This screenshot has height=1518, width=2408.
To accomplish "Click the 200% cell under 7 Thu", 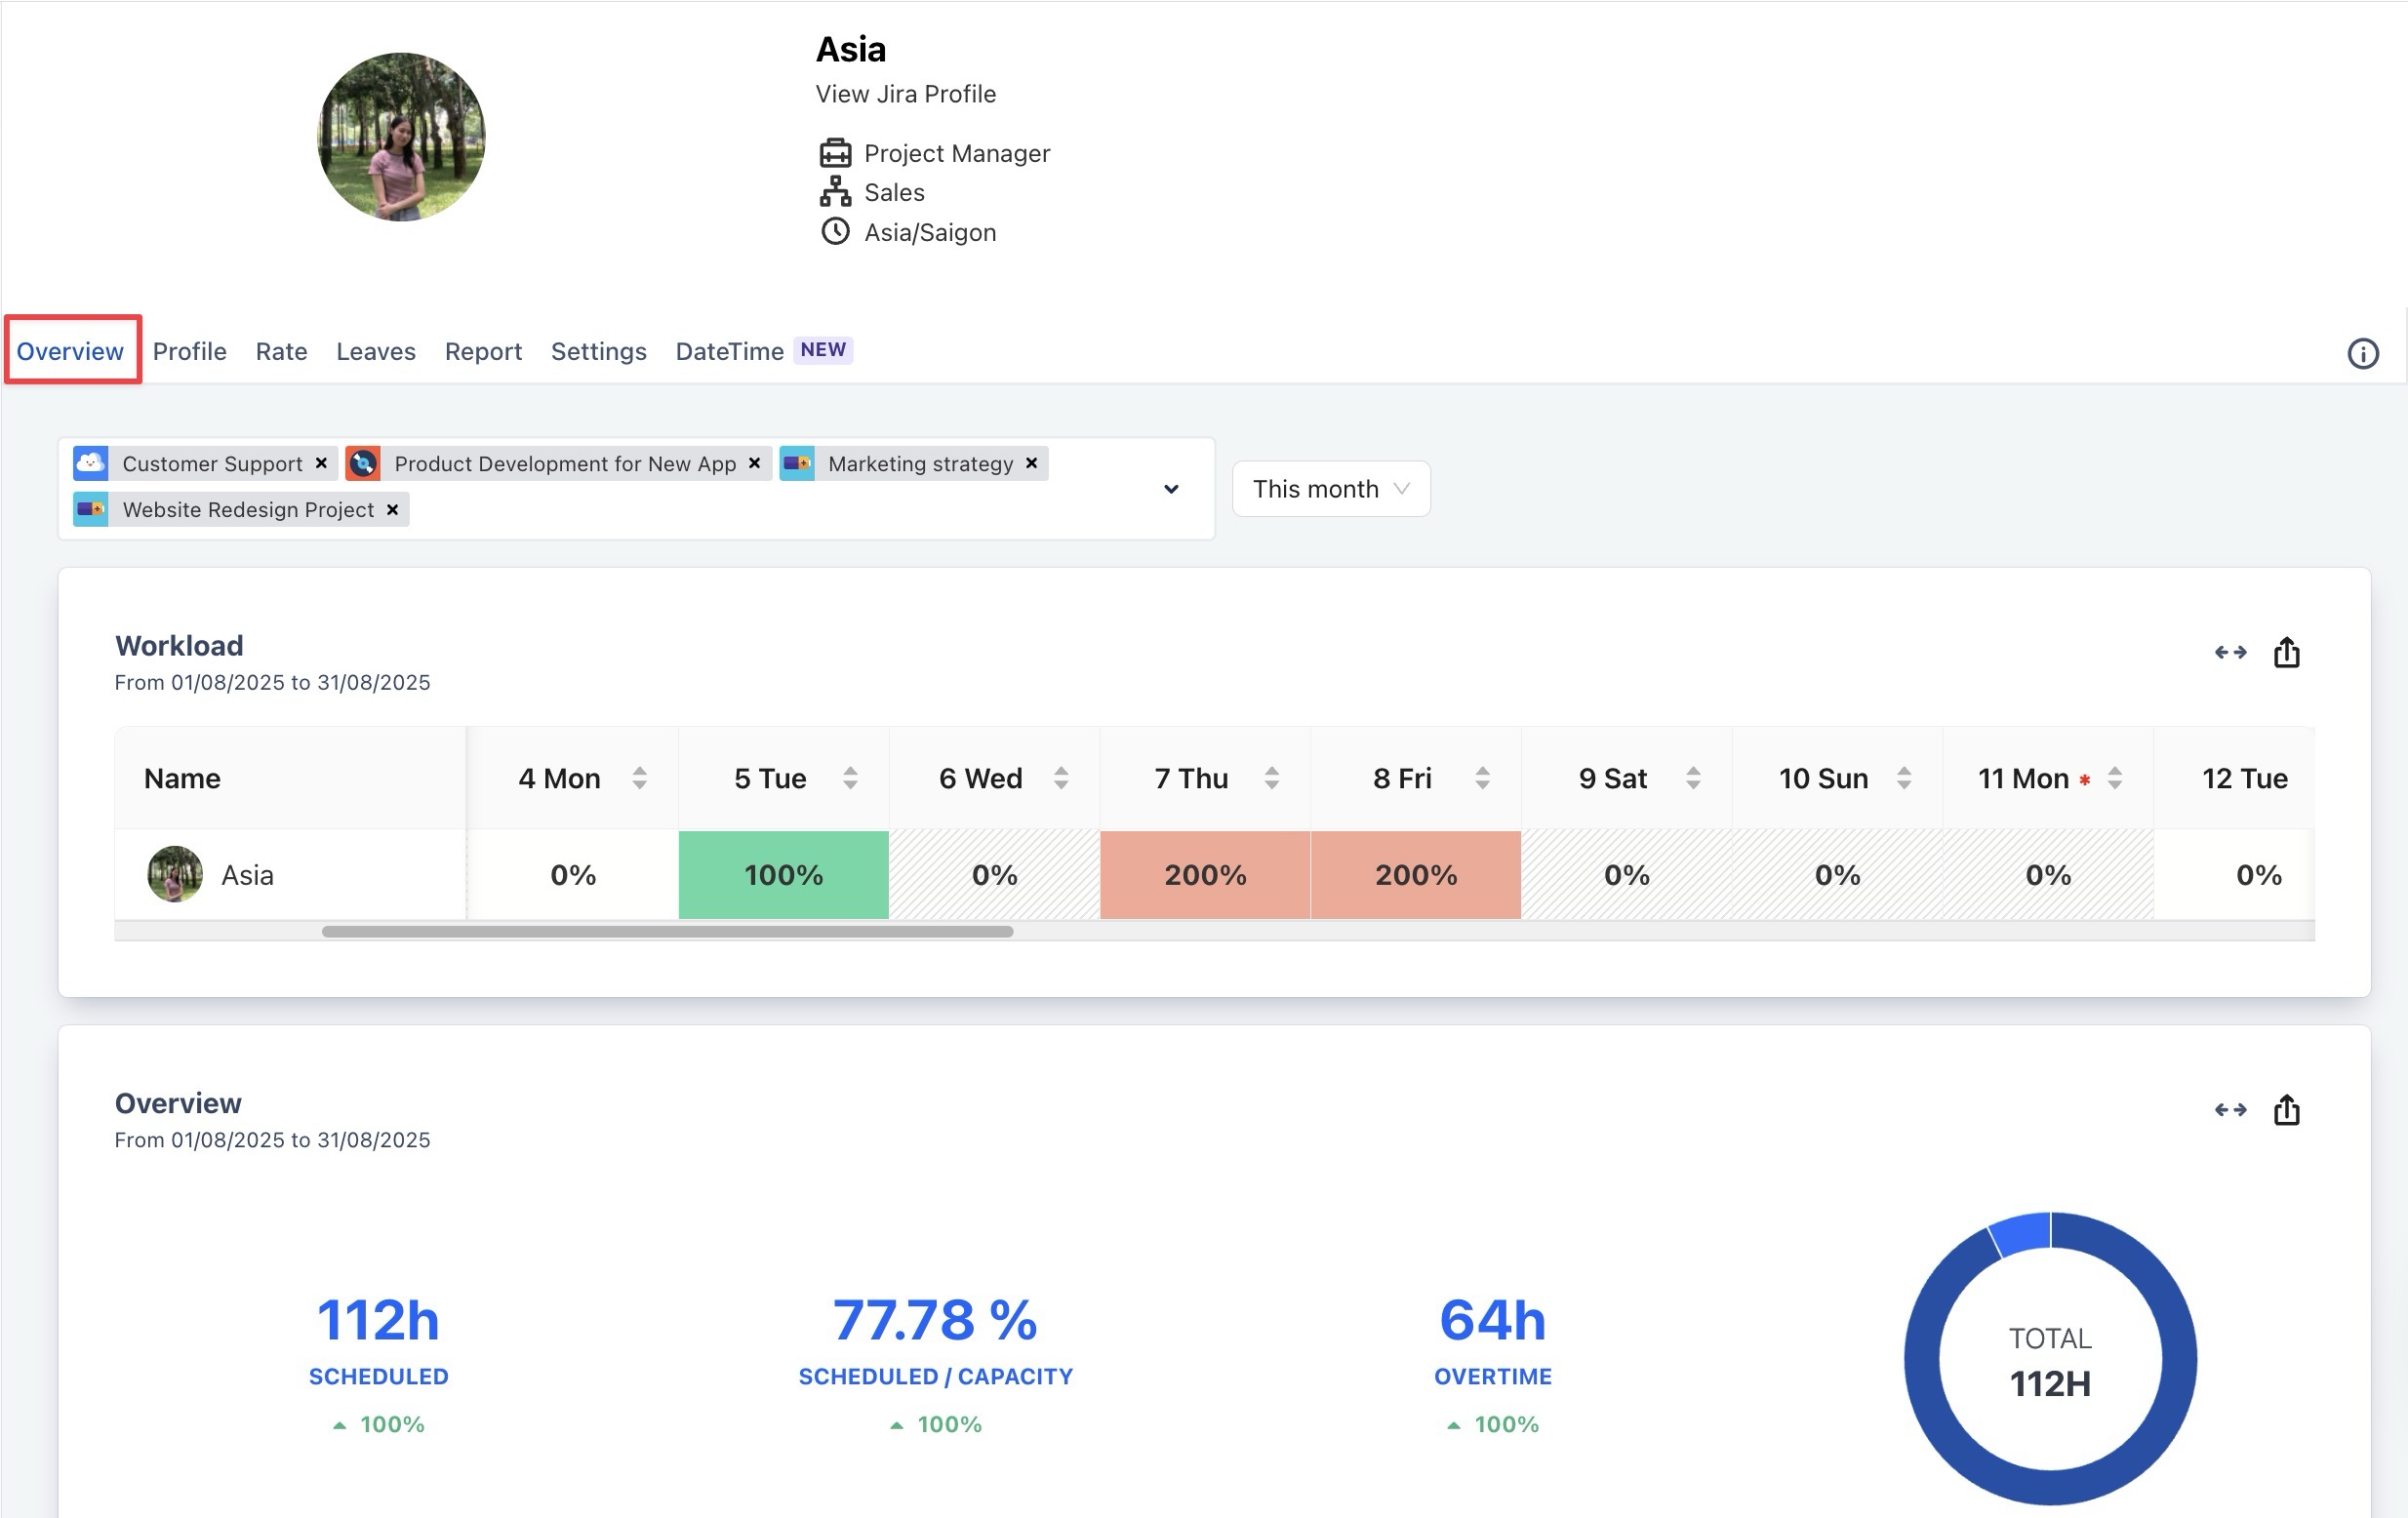I will click(1204, 875).
